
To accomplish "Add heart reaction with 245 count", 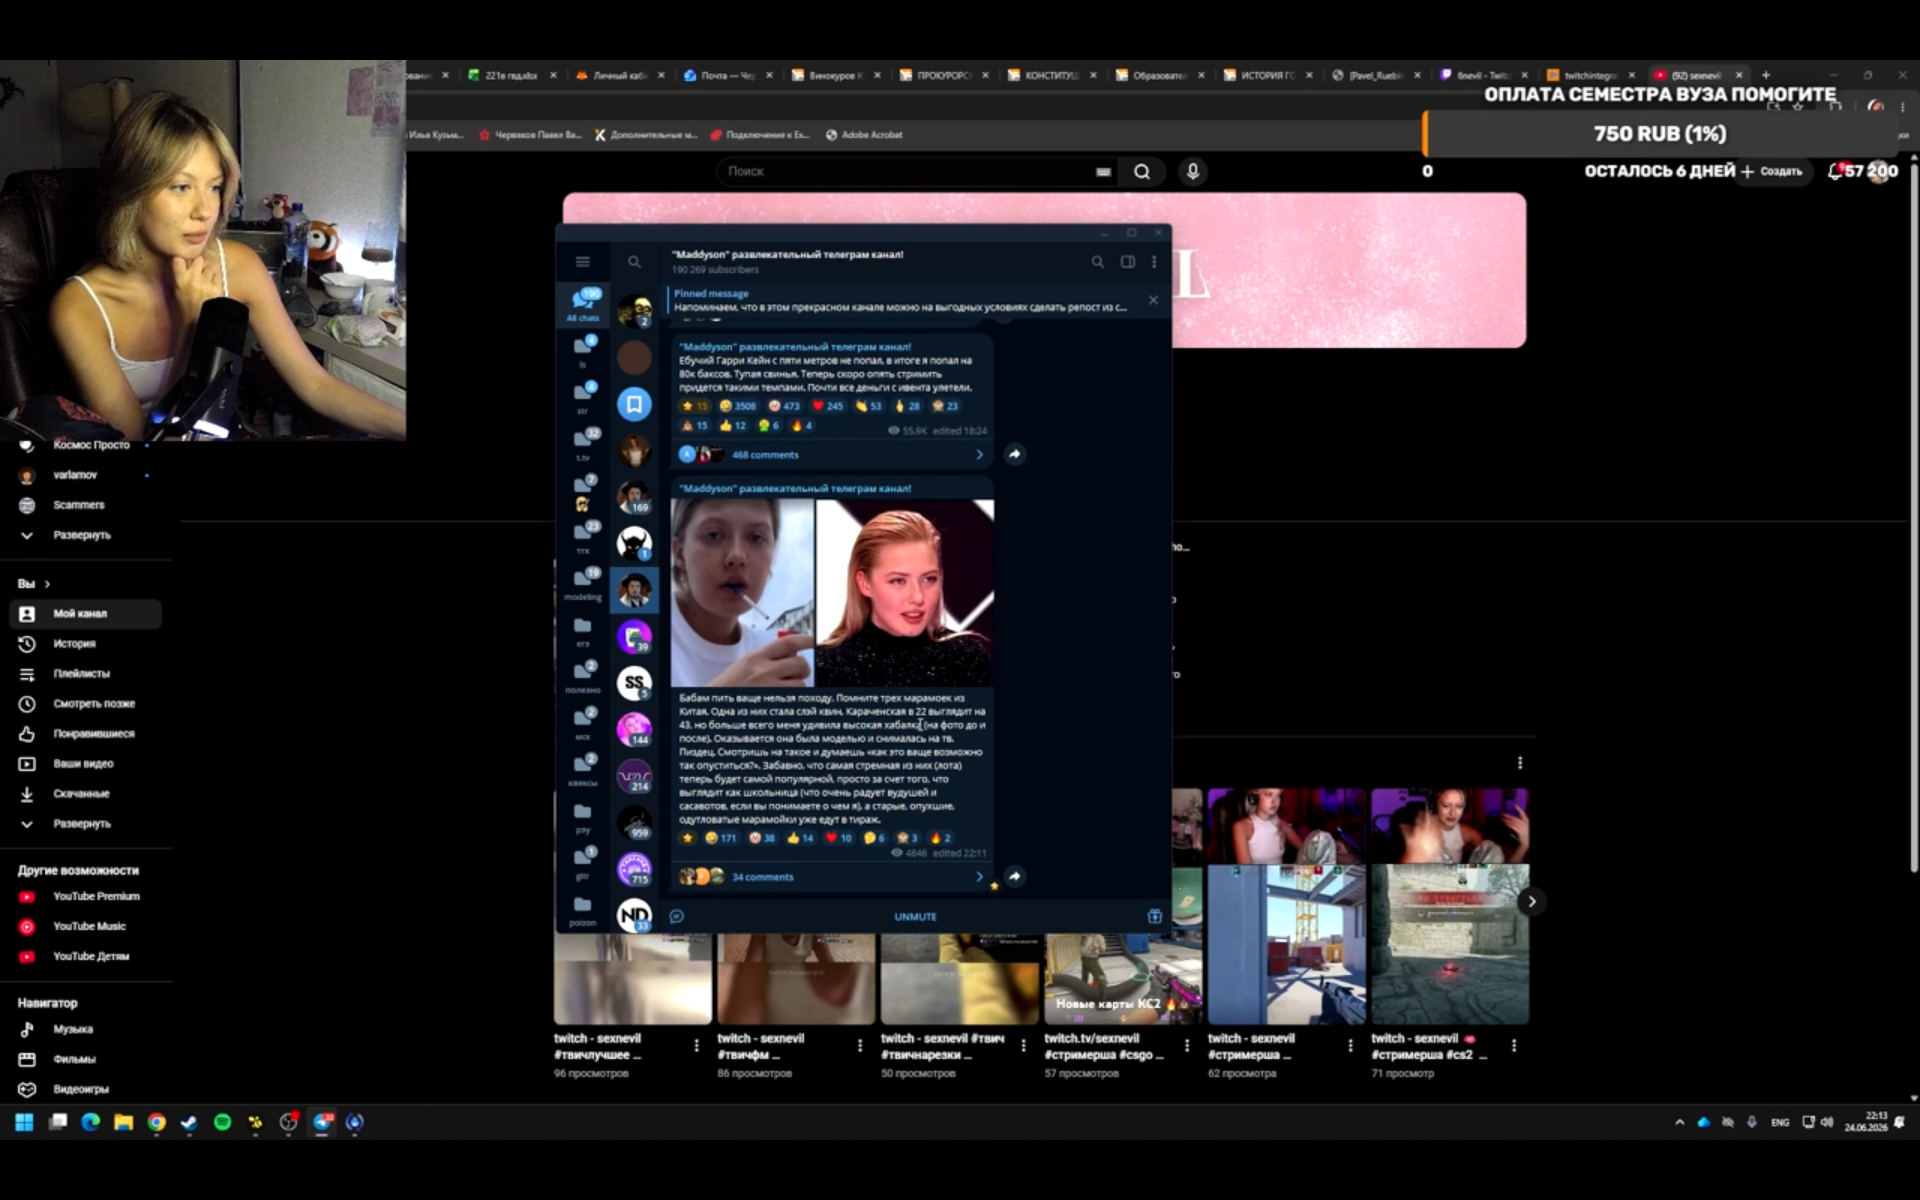I will [827, 406].
